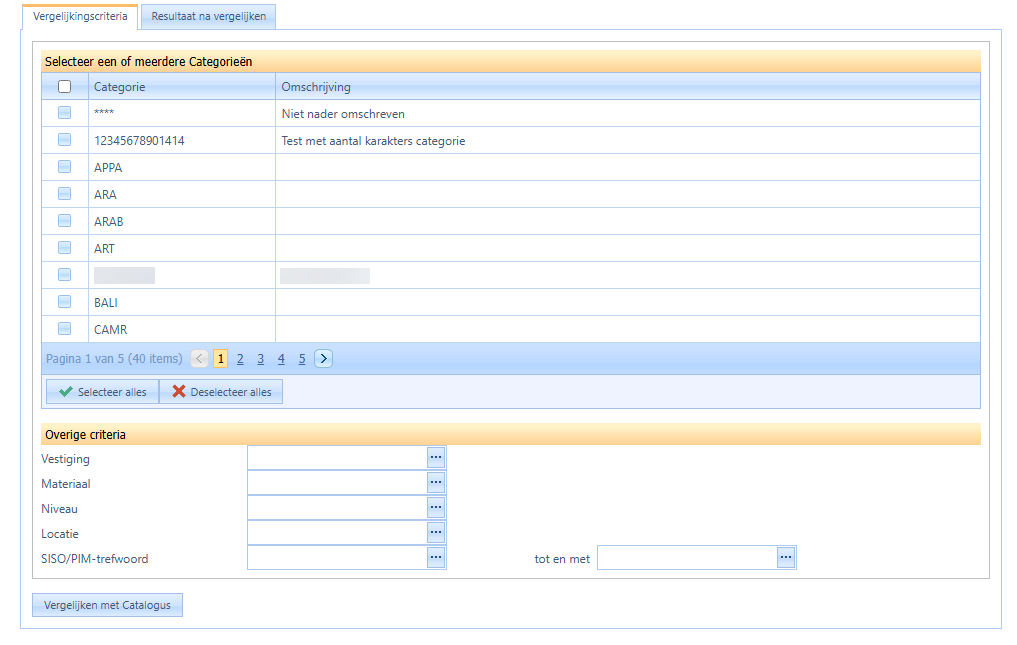Click 'Vergelijken met Catalogus' button

pos(107,605)
